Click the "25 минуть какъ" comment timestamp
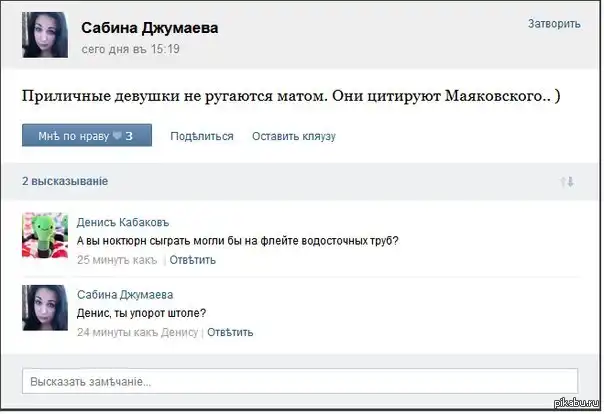 click(x=117, y=259)
